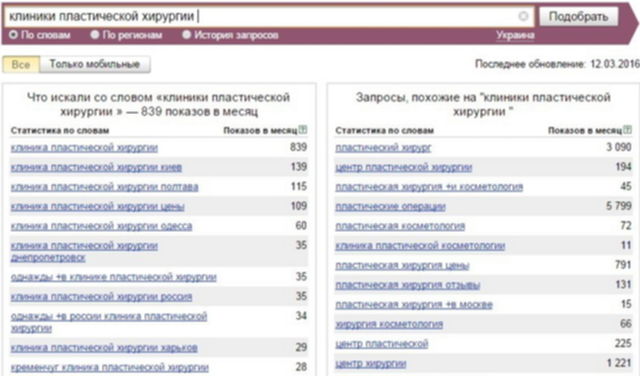This screenshot has height=376, width=640.
Task: Click the value 3 090 for пластический хирург
Action: point(619,147)
